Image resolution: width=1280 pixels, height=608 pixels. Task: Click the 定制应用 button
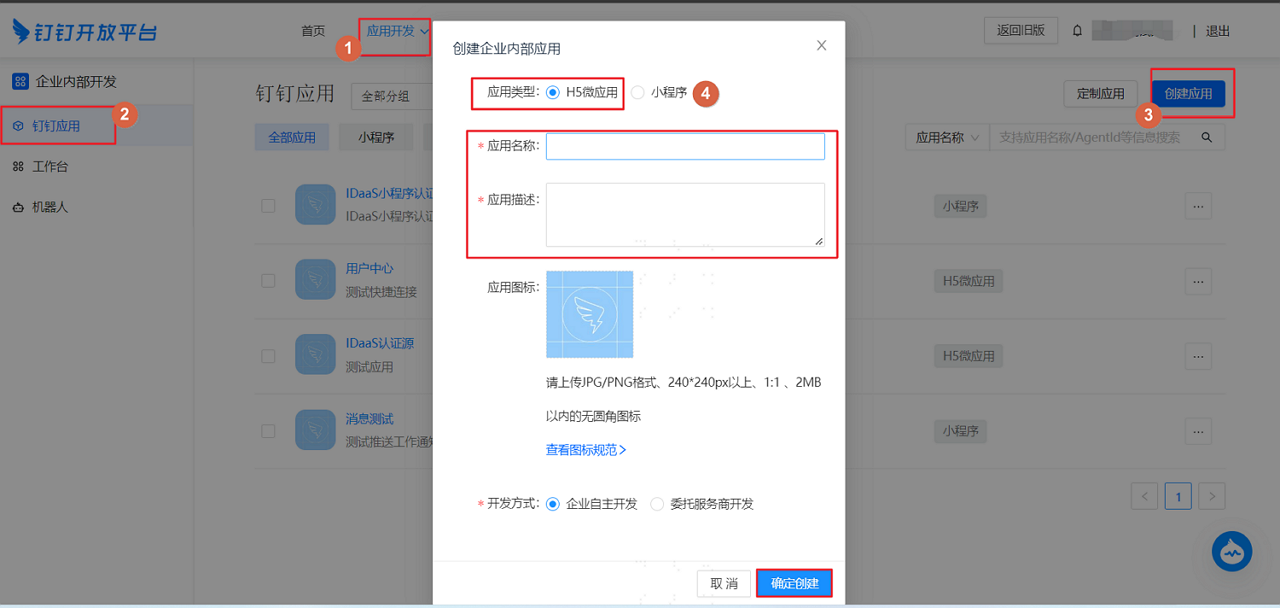click(1101, 94)
